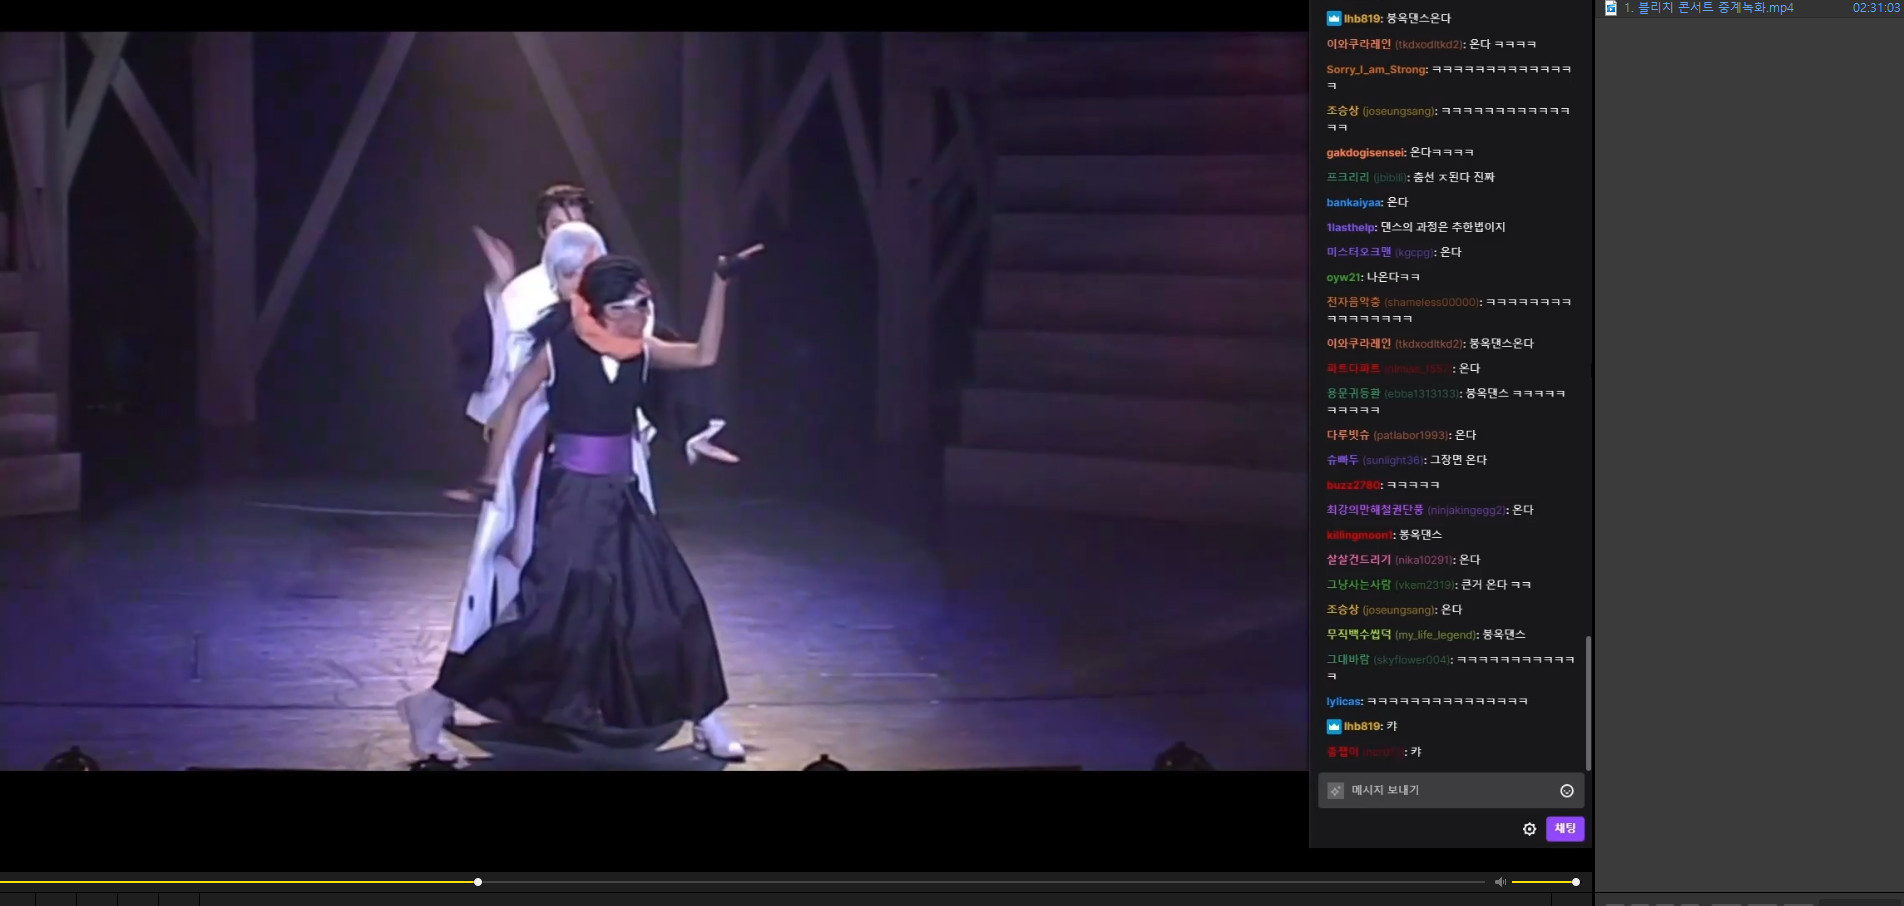Mute audio with the speaker icon

pyautogui.click(x=1500, y=882)
